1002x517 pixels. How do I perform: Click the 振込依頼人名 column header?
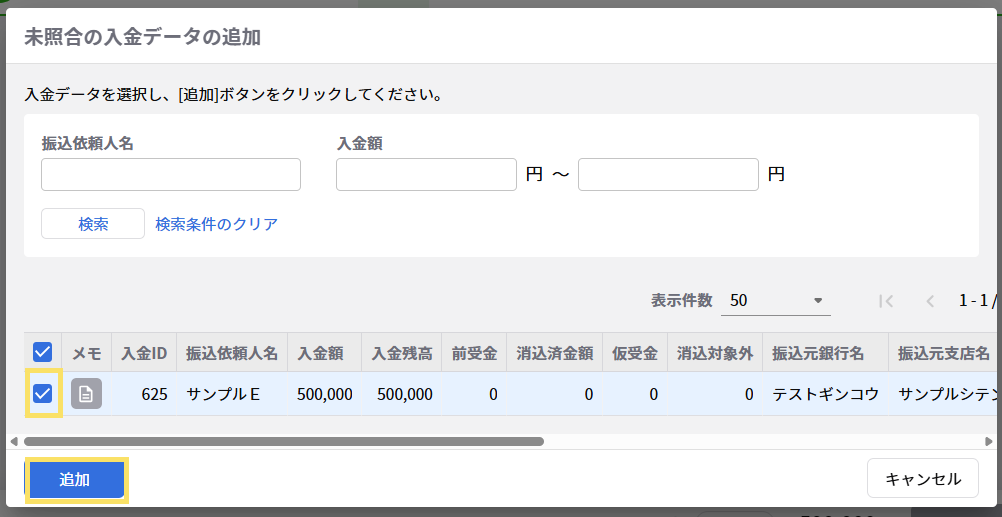point(231,353)
